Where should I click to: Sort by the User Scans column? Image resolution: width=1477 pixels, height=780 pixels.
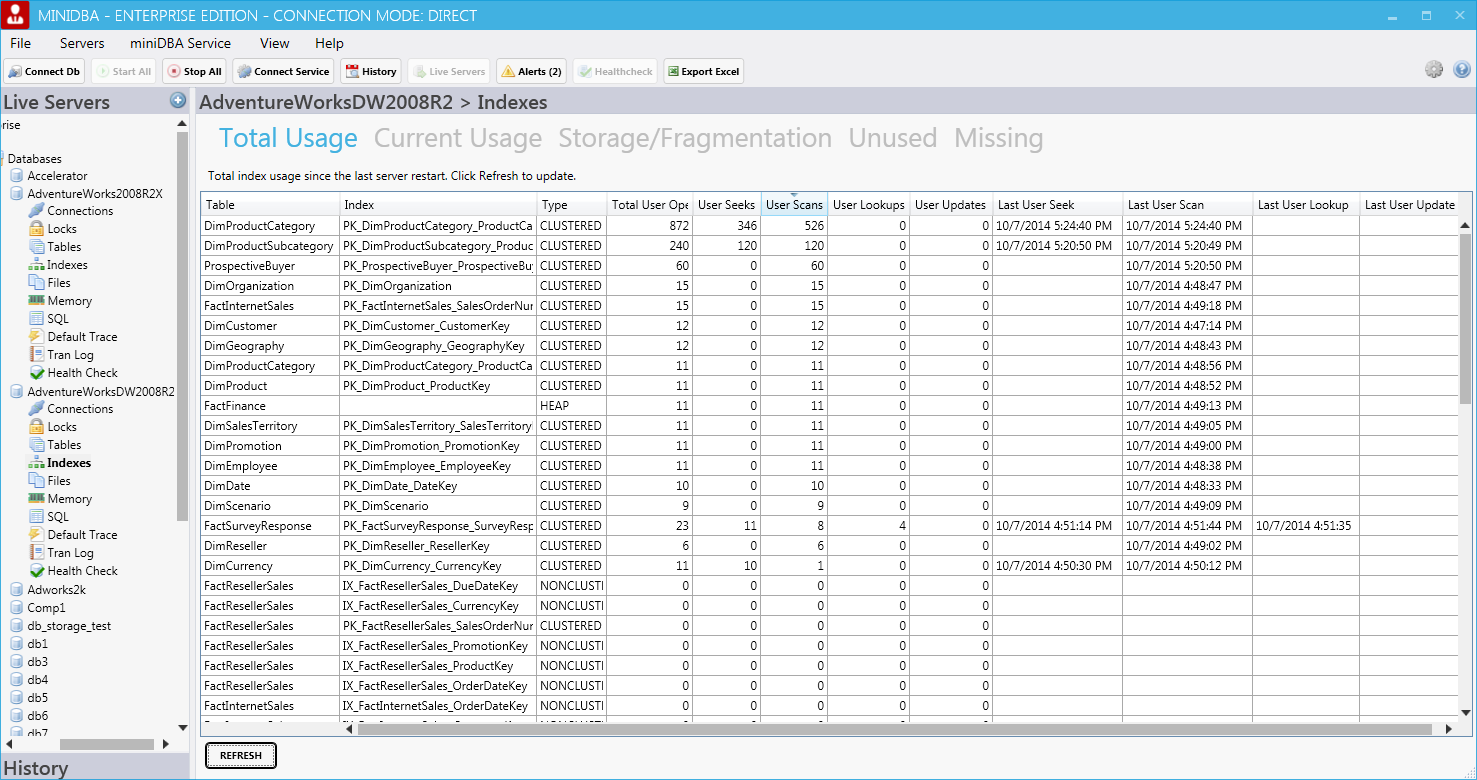coord(794,205)
